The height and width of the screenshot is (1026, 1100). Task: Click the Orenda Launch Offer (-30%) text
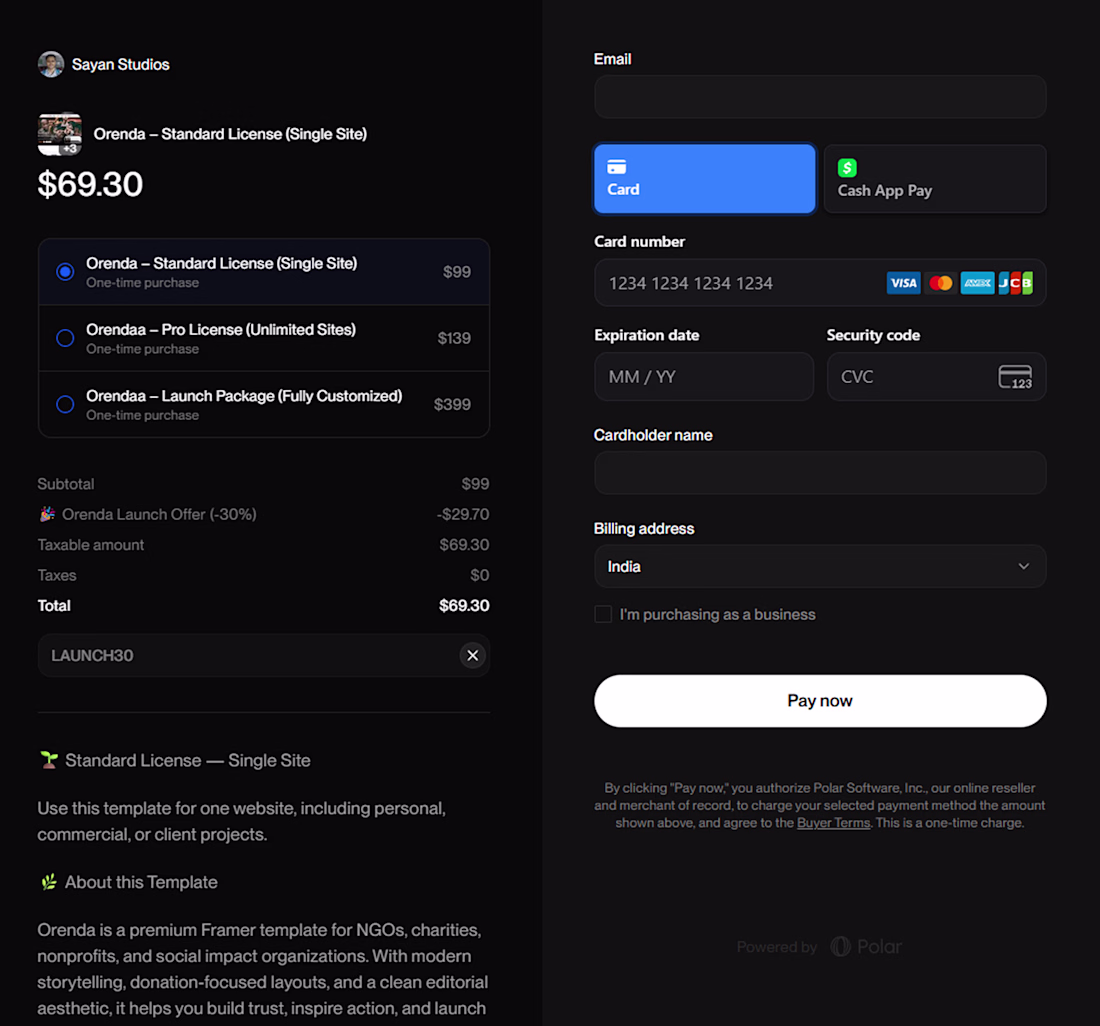(x=159, y=514)
